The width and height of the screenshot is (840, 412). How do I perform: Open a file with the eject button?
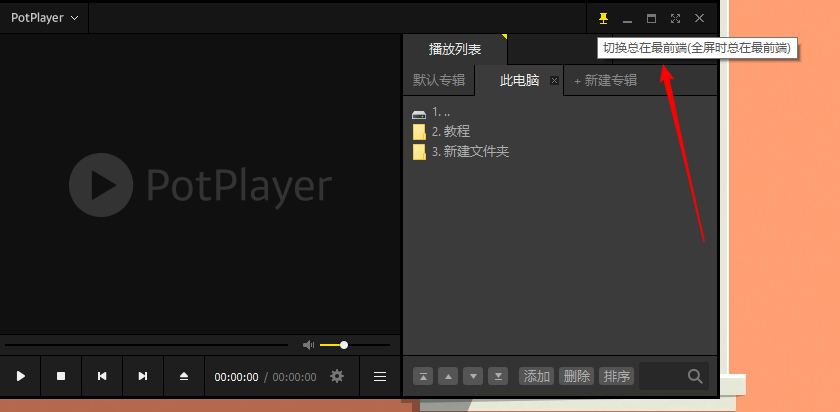point(184,376)
